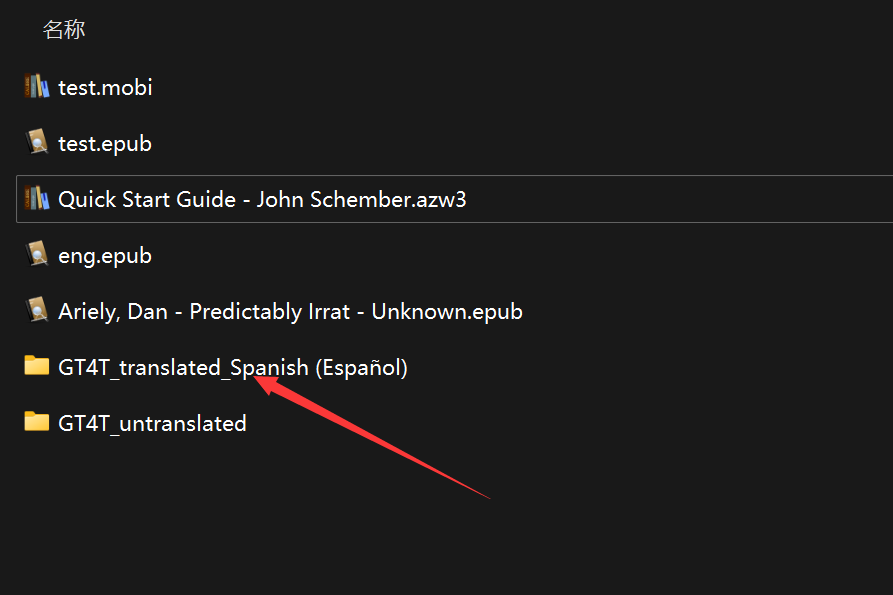
Task: Click the GT4T_translated_Spanish folder icon
Action: [37, 367]
